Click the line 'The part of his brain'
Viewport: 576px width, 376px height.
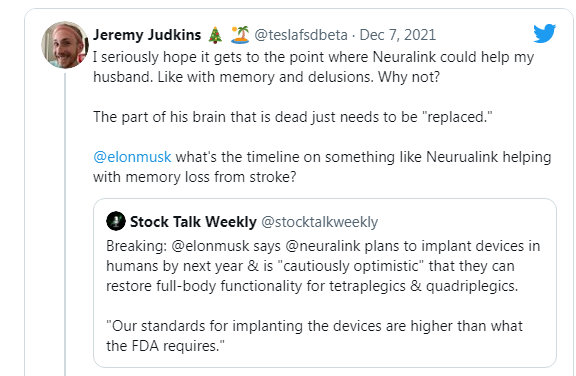(x=292, y=117)
